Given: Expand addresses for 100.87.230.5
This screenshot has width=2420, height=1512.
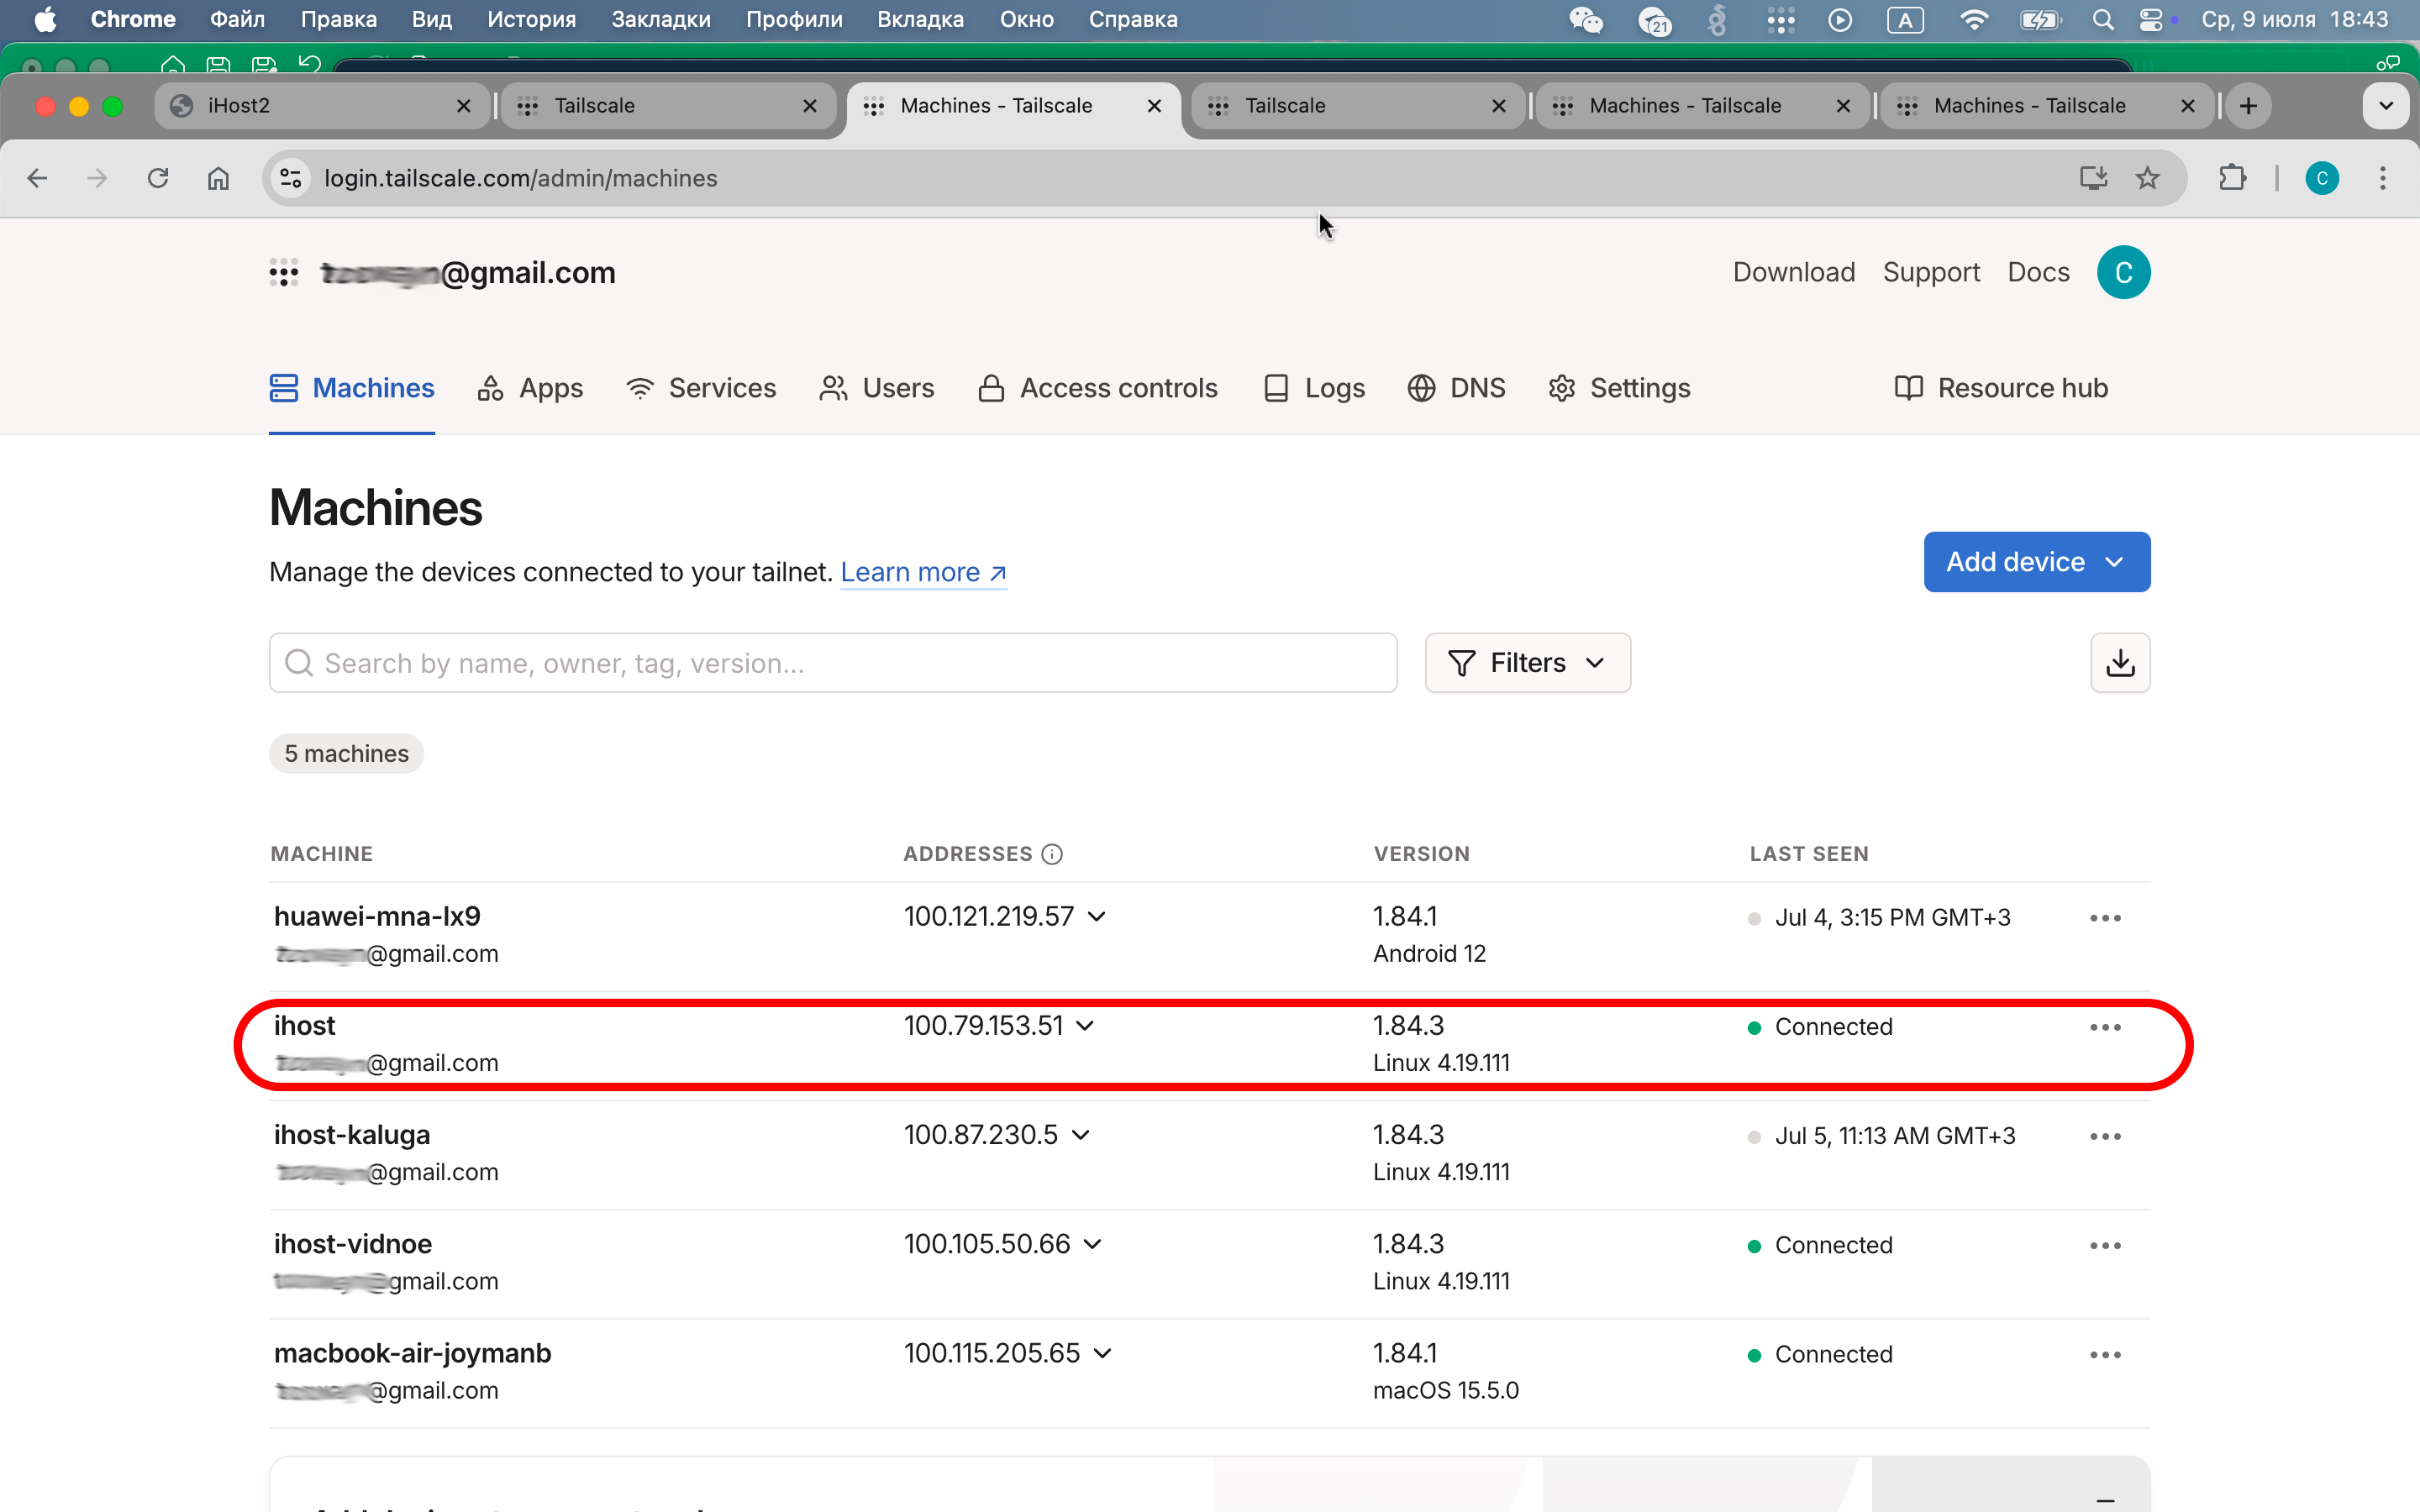Looking at the screenshot, I should click(x=1080, y=1135).
